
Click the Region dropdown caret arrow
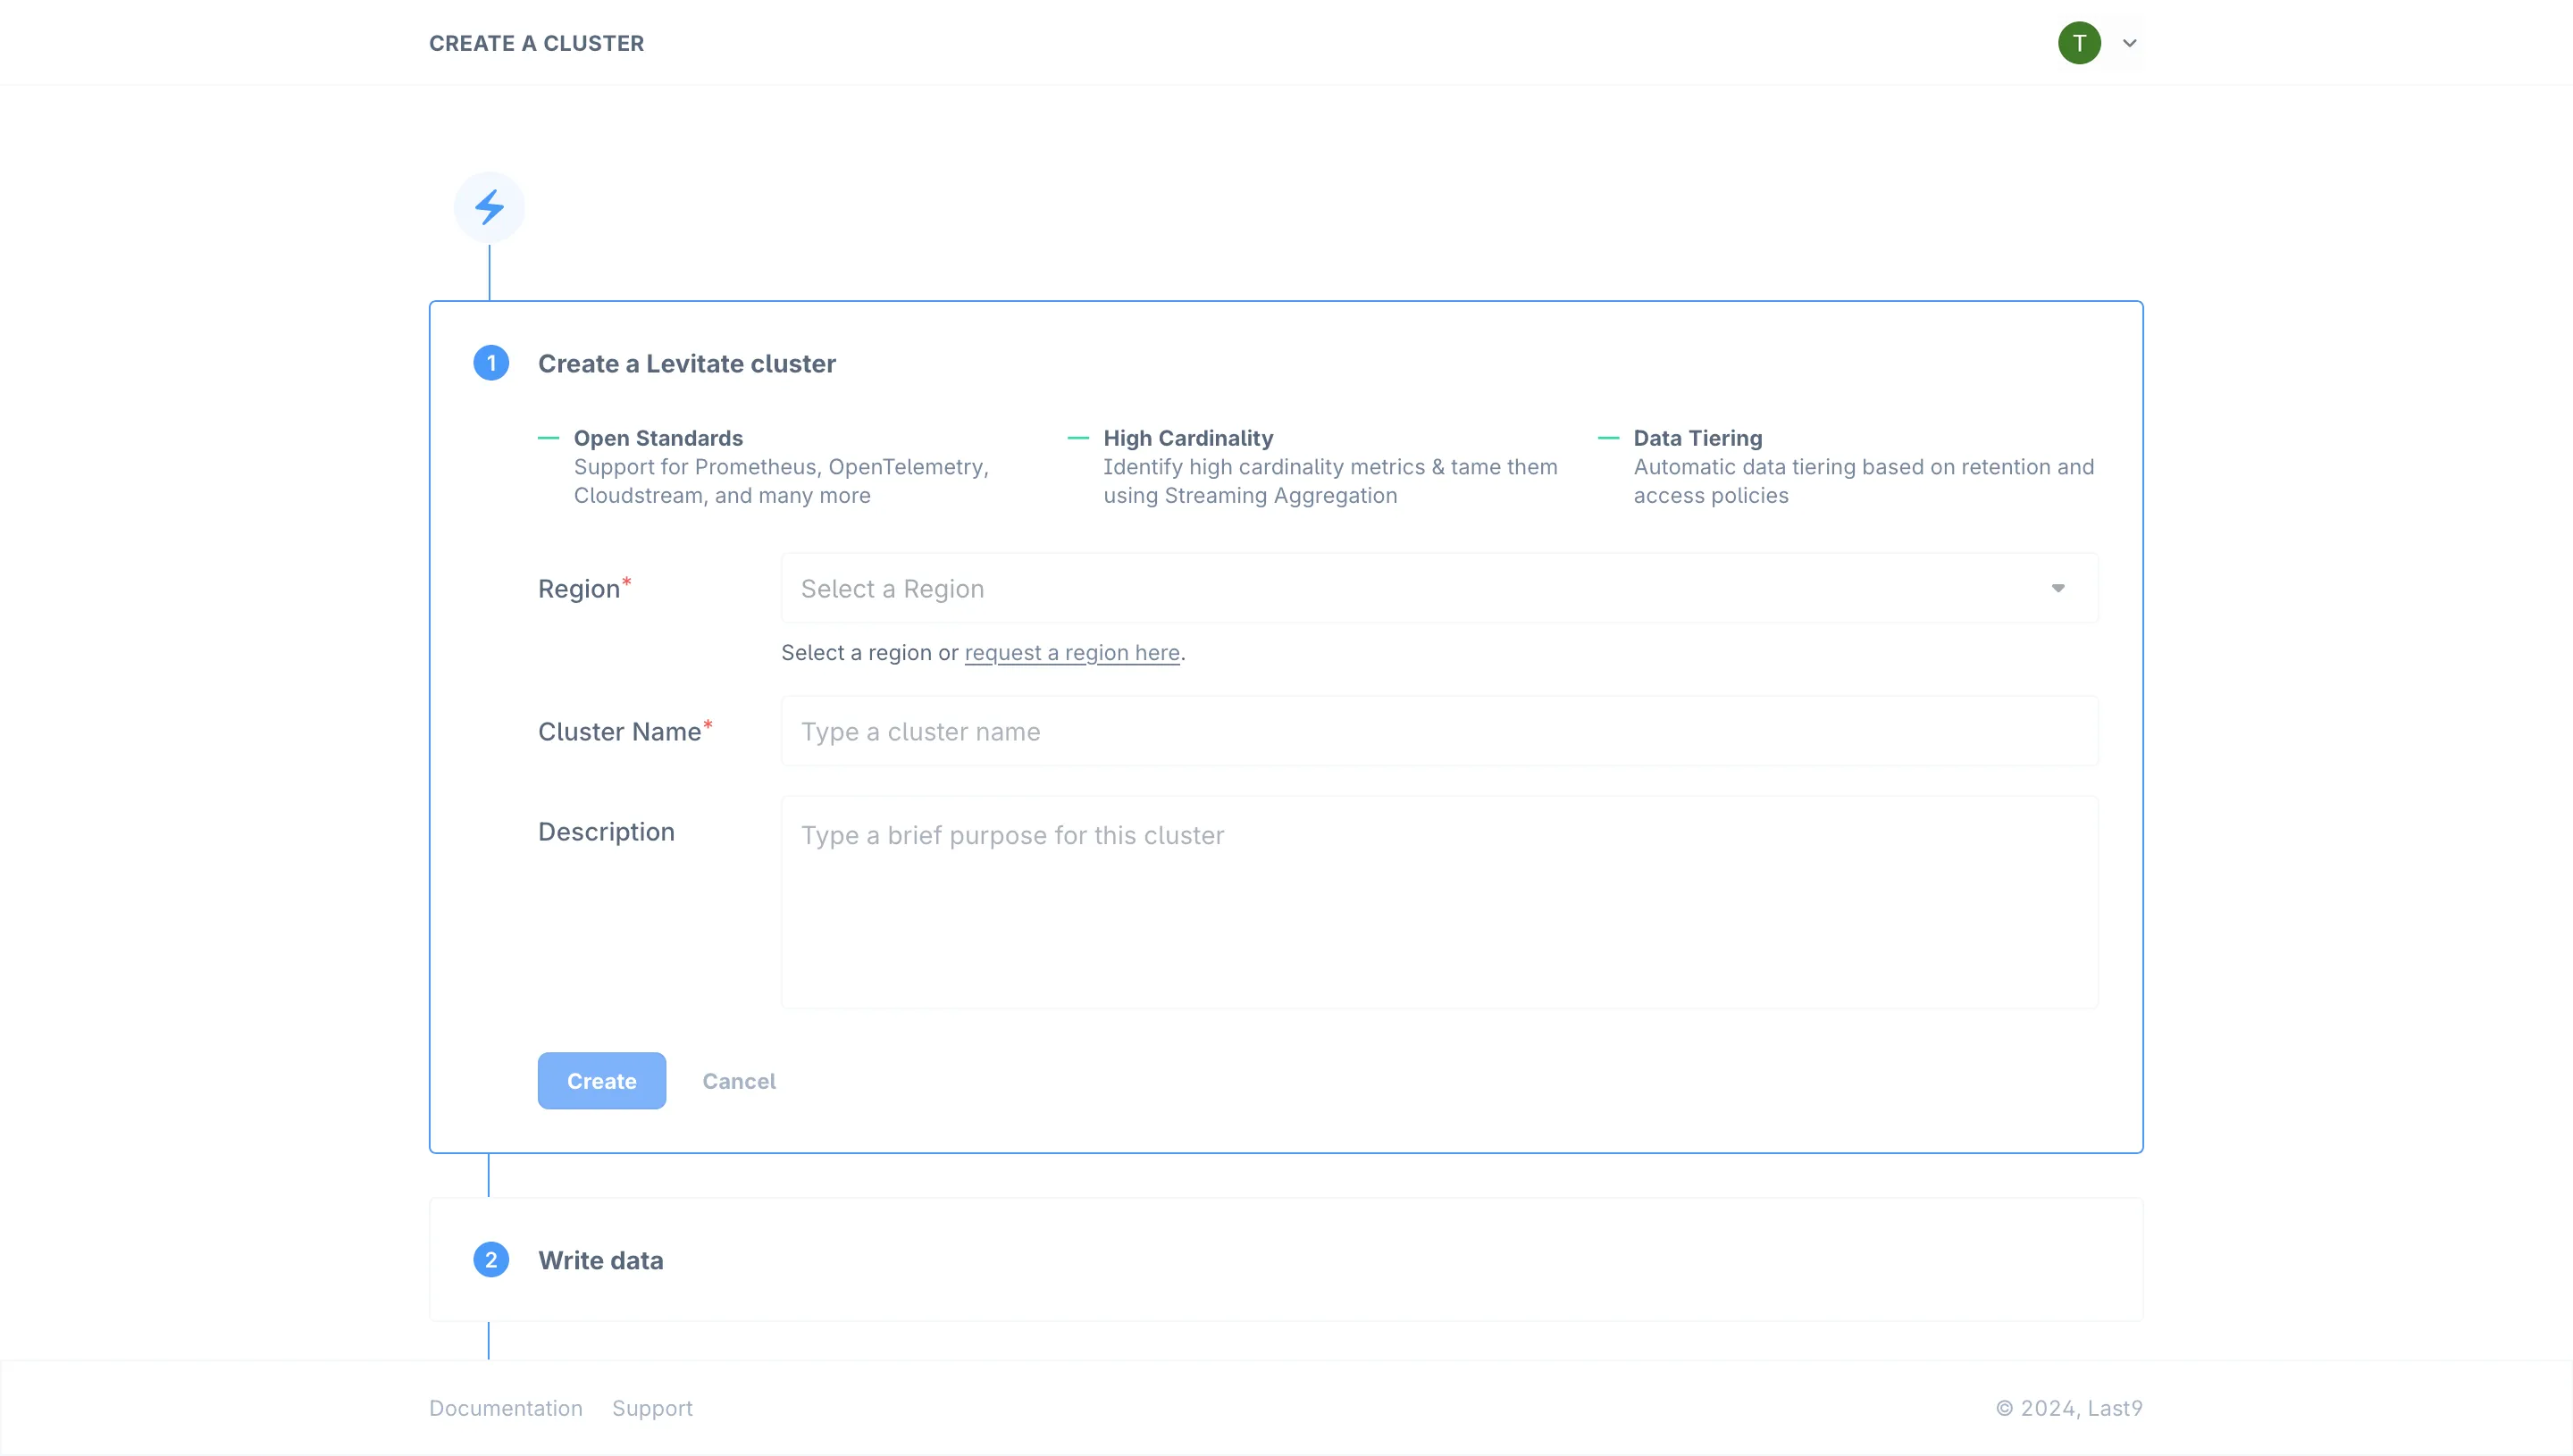pos(2057,589)
